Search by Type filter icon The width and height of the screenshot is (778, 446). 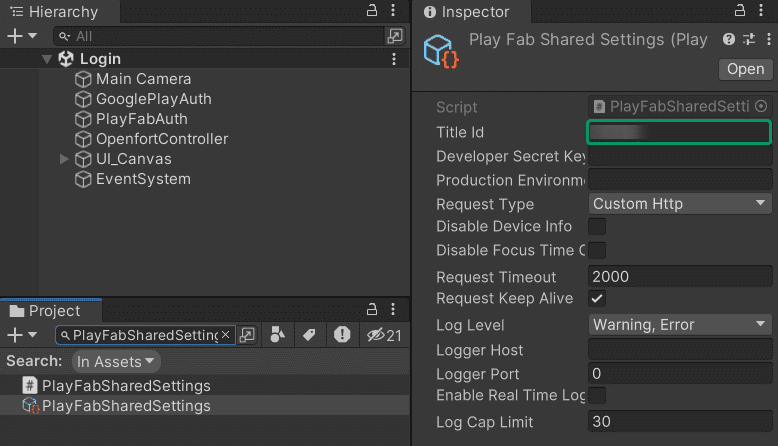click(278, 335)
